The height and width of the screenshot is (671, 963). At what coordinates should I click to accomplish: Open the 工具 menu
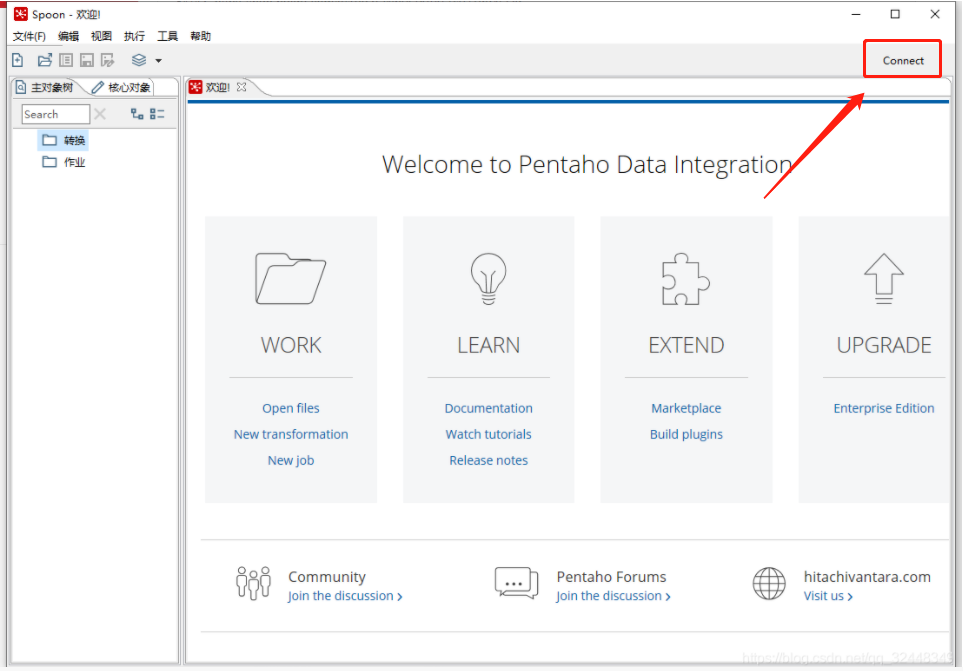click(x=167, y=36)
